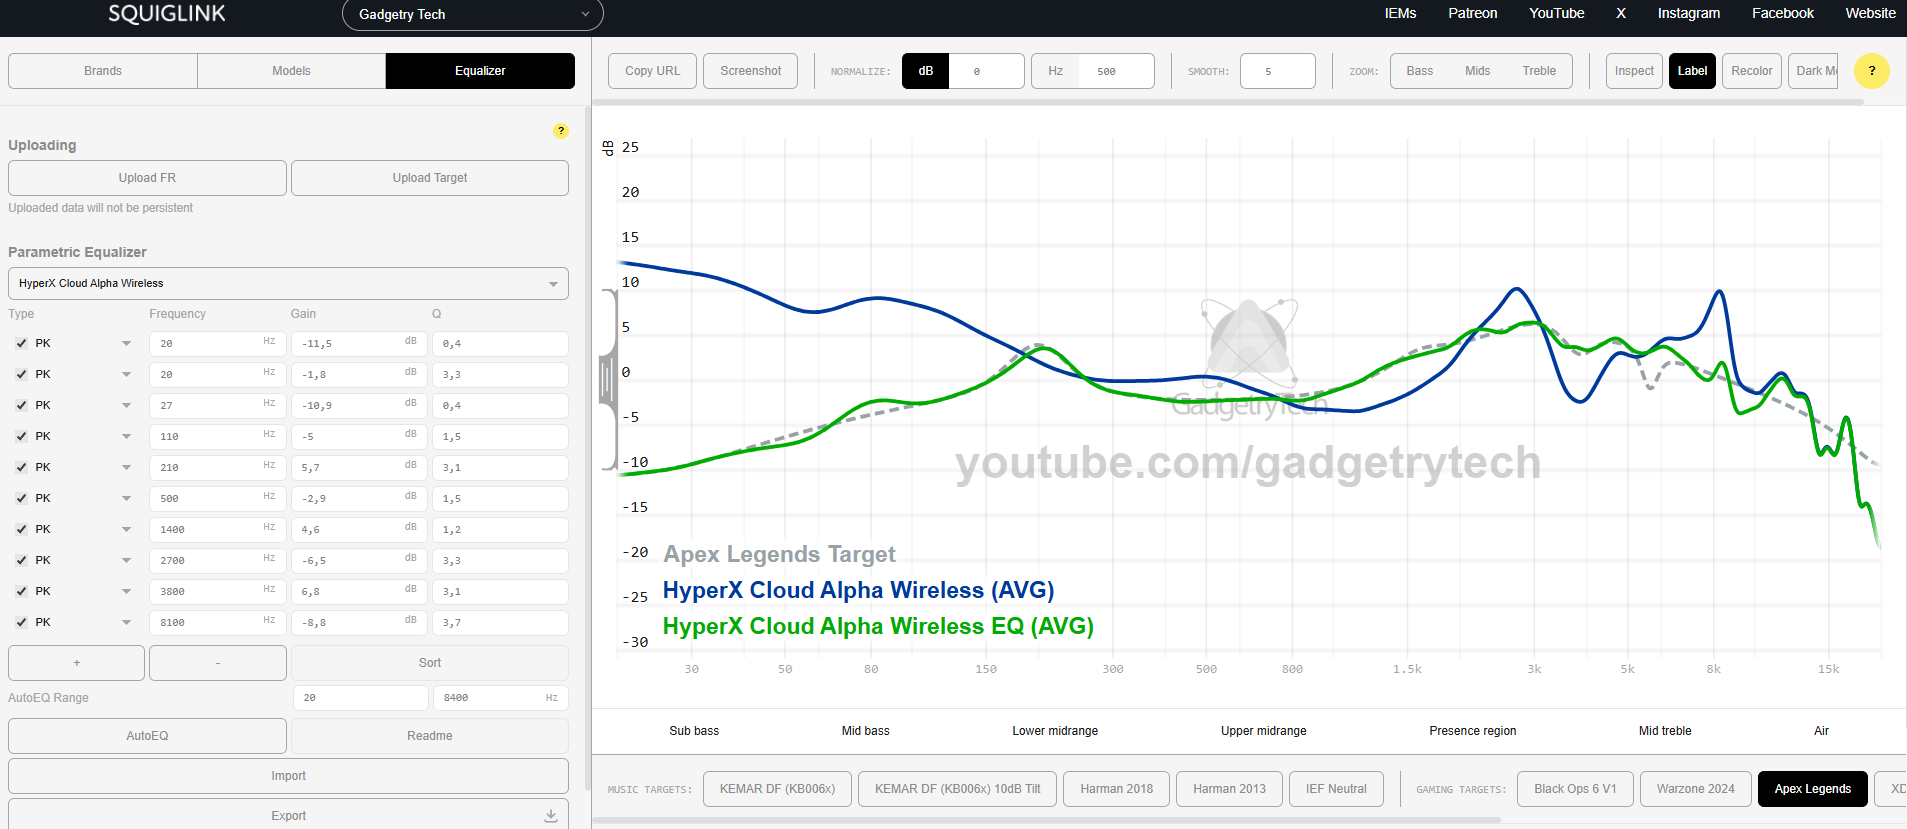The height and width of the screenshot is (829, 1907).
Task: Click the Export download arrow icon
Action: click(x=551, y=816)
